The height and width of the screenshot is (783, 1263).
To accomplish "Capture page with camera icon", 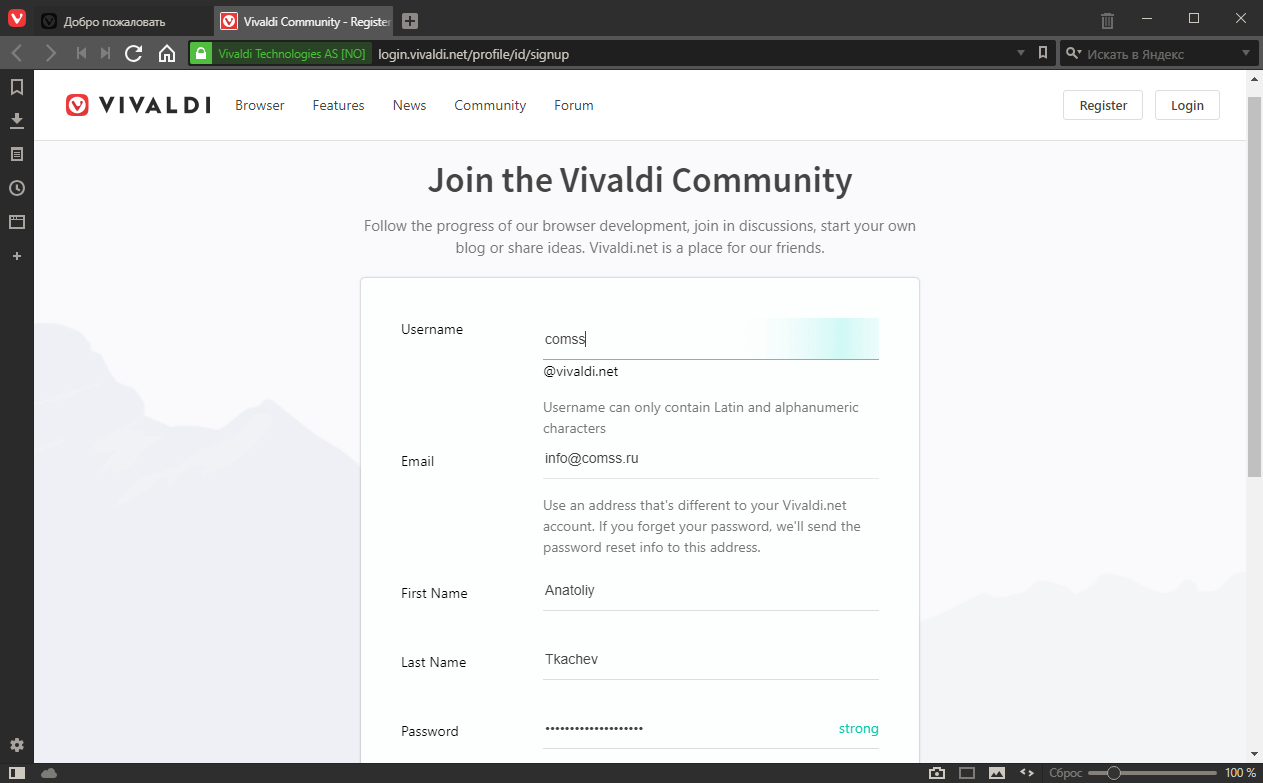I will [x=937, y=773].
